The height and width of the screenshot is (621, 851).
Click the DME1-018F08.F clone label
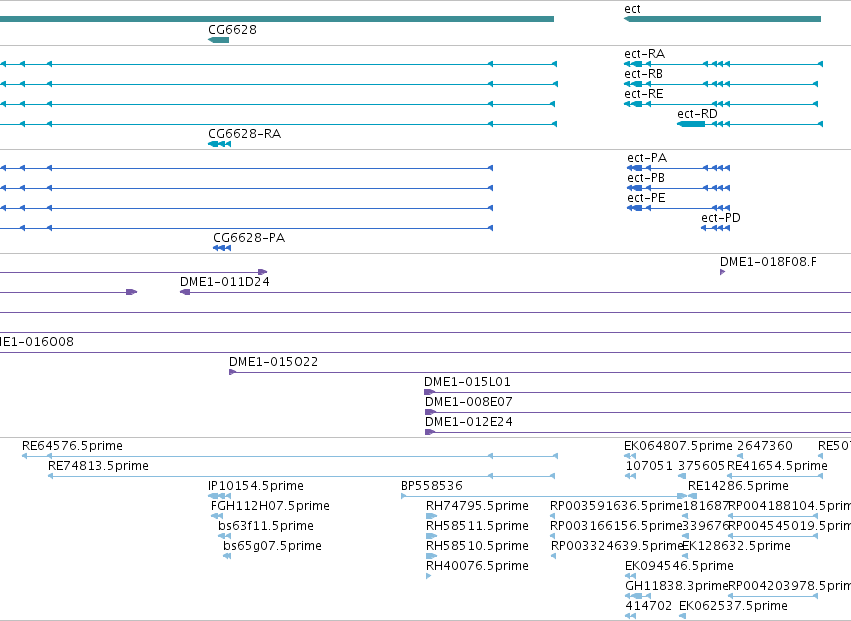pyautogui.click(x=768, y=262)
